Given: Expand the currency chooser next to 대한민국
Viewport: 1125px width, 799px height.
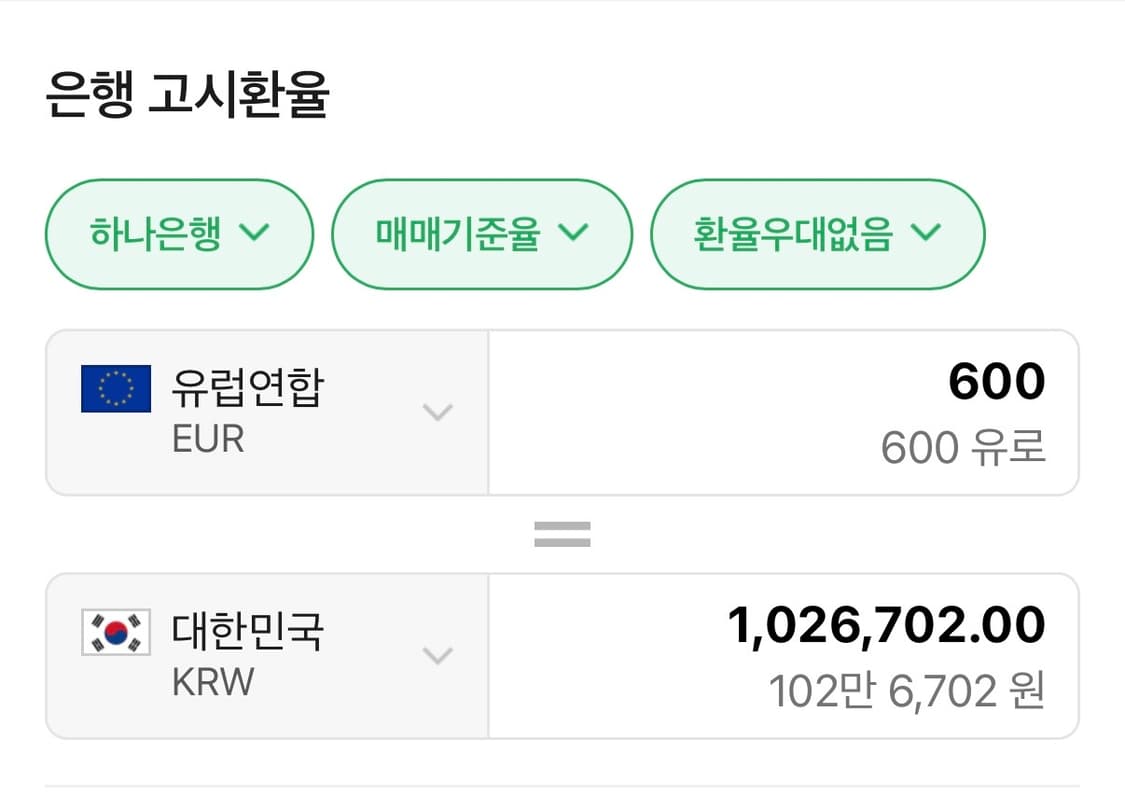Looking at the screenshot, I should pyautogui.click(x=437, y=656).
